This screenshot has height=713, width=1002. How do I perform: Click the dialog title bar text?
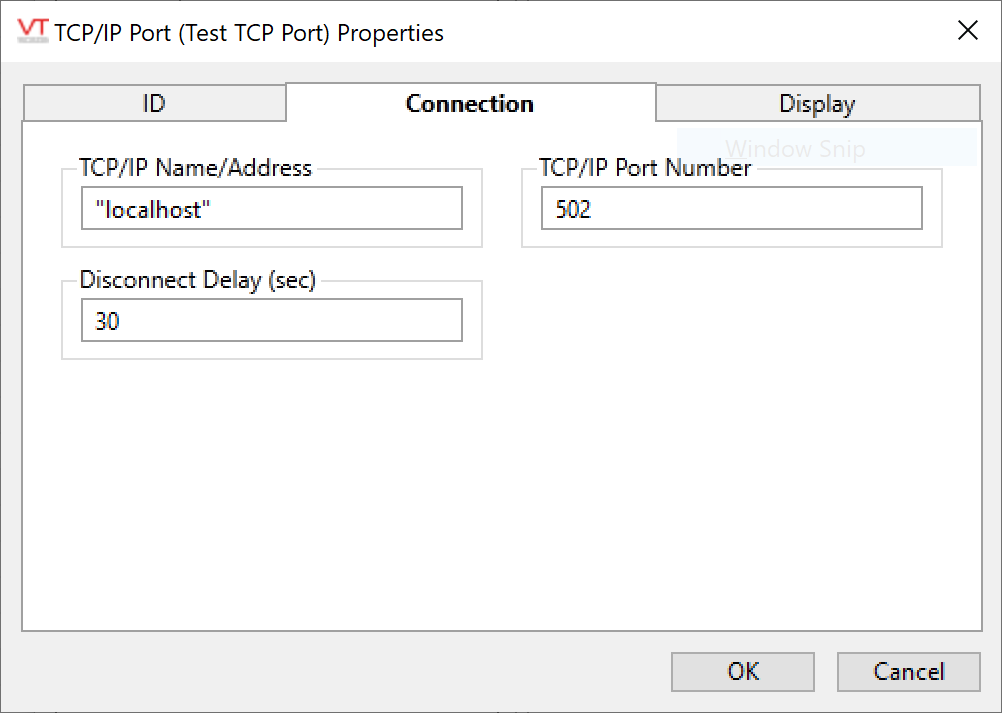point(250,33)
